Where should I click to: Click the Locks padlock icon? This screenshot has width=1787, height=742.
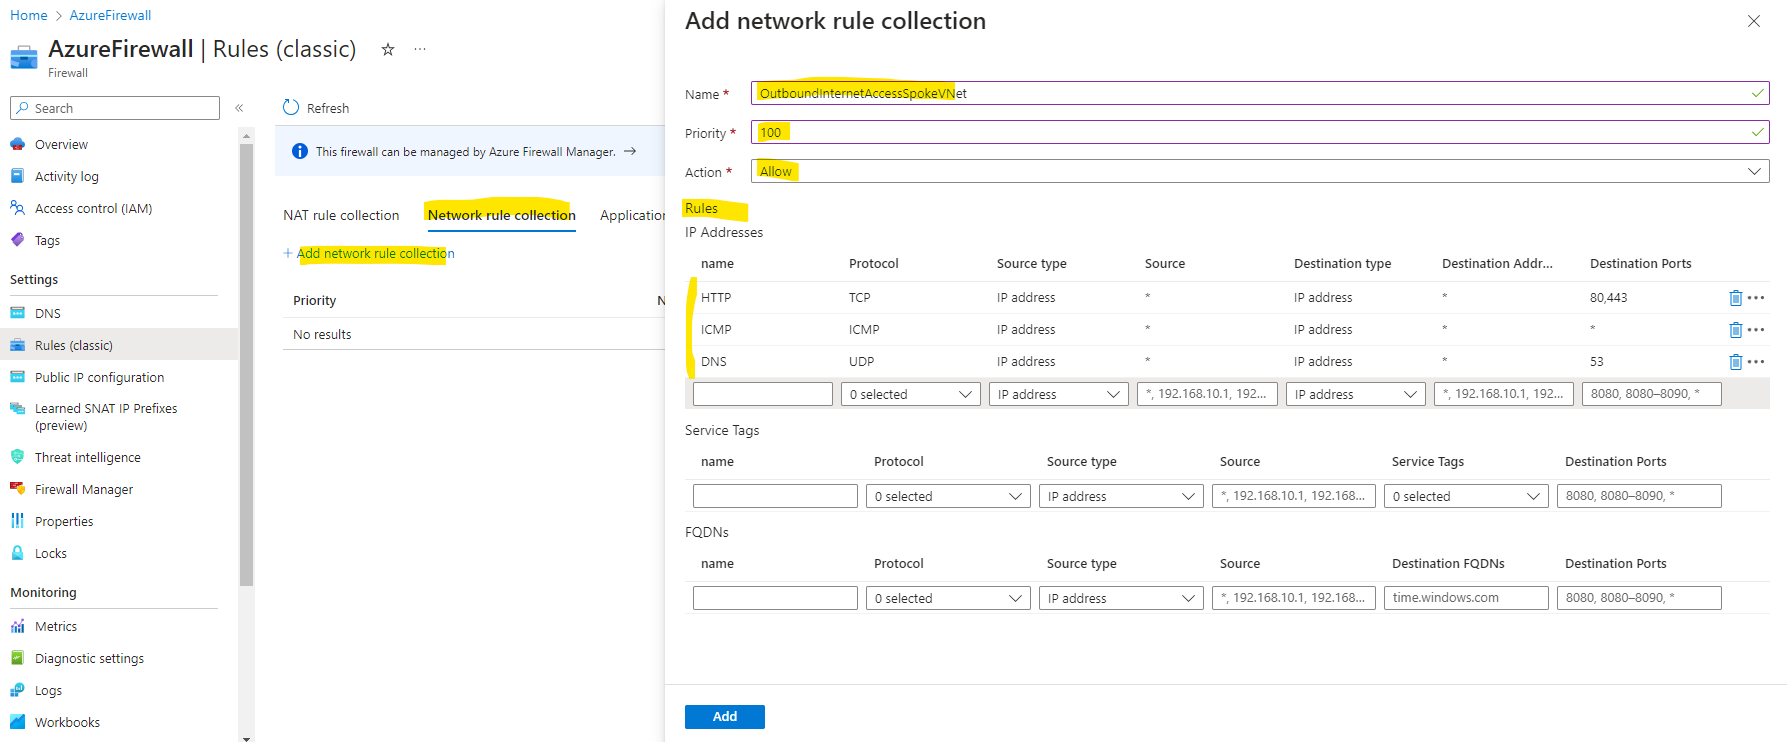17,553
